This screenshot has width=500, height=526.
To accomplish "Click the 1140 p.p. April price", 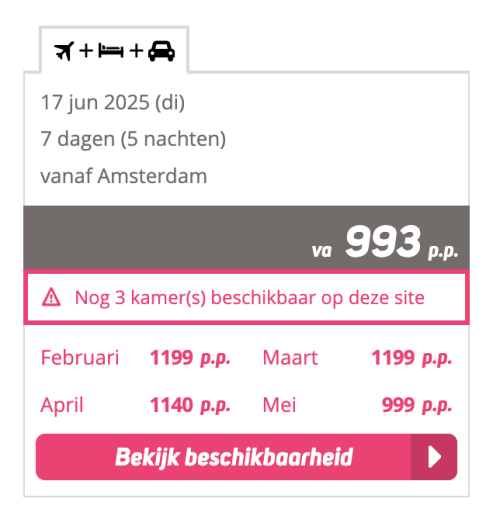I will (x=190, y=406).
